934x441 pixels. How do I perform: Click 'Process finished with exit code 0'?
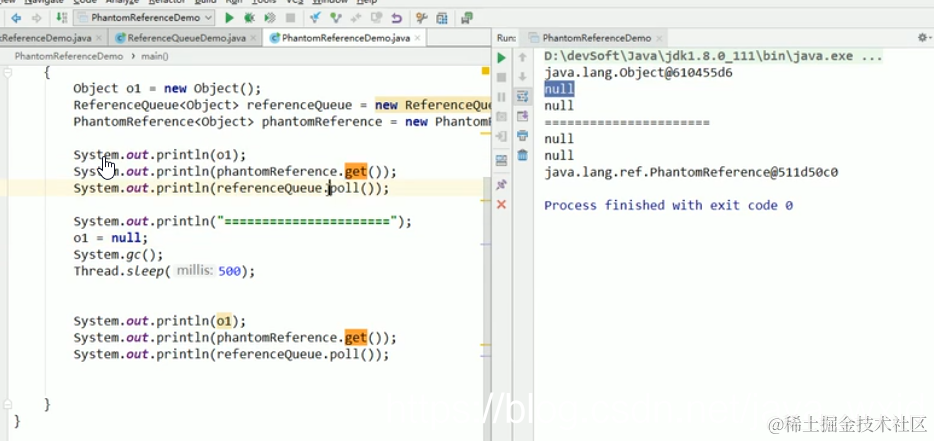(x=668, y=206)
